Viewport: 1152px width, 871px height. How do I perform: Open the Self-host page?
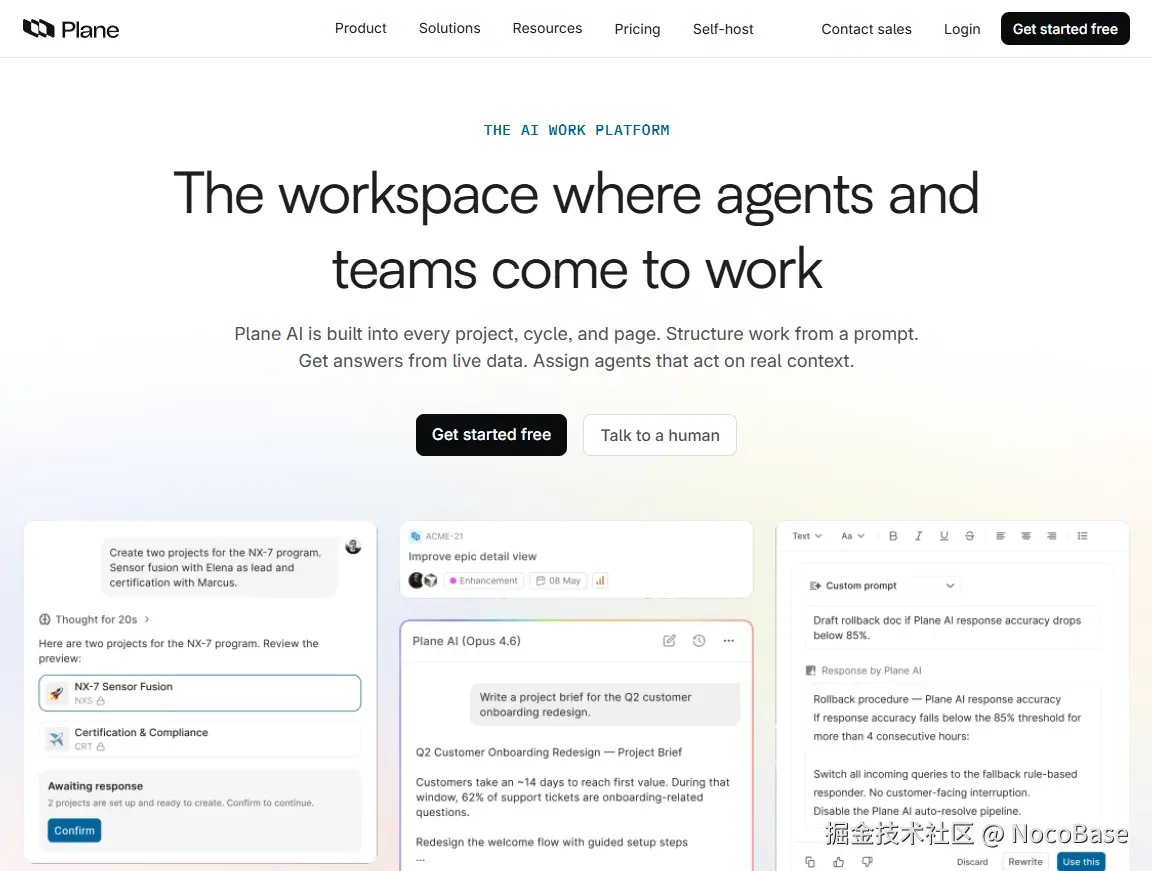coord(723,29)
